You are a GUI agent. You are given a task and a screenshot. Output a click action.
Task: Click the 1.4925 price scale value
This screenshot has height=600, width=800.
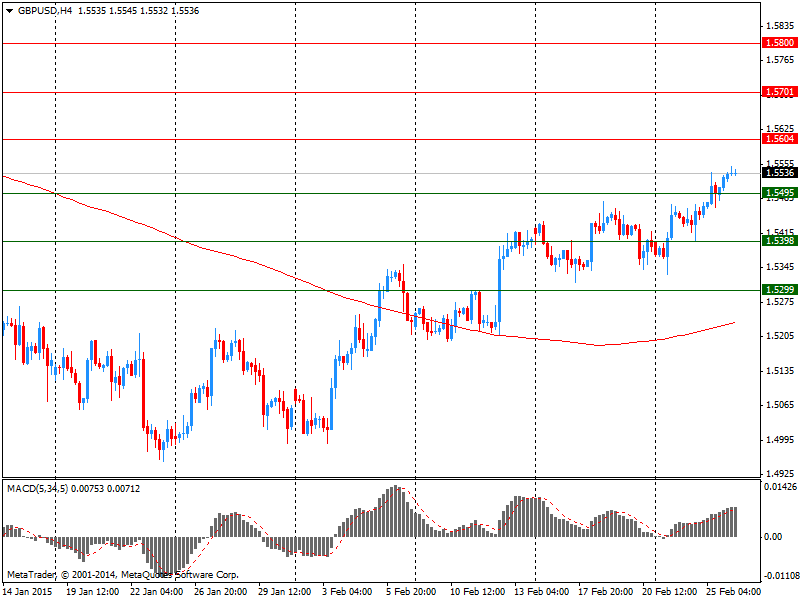pos(781,474)
